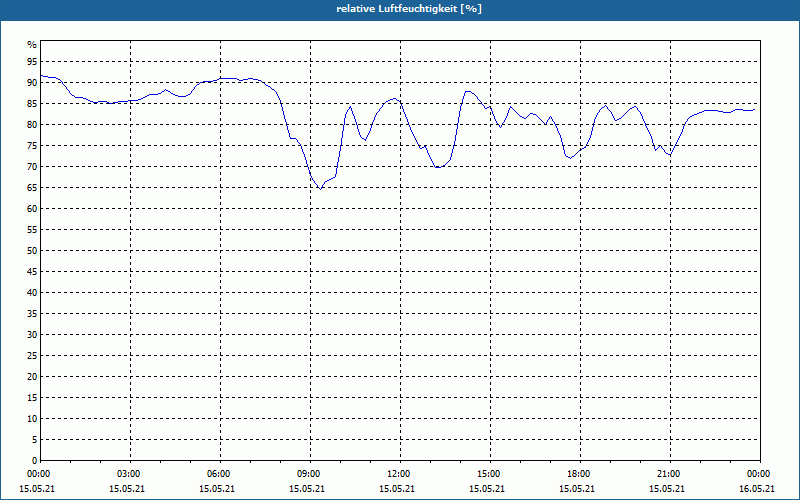
Task: Select the "21:00" time axis label
Action: click(670, 474)
